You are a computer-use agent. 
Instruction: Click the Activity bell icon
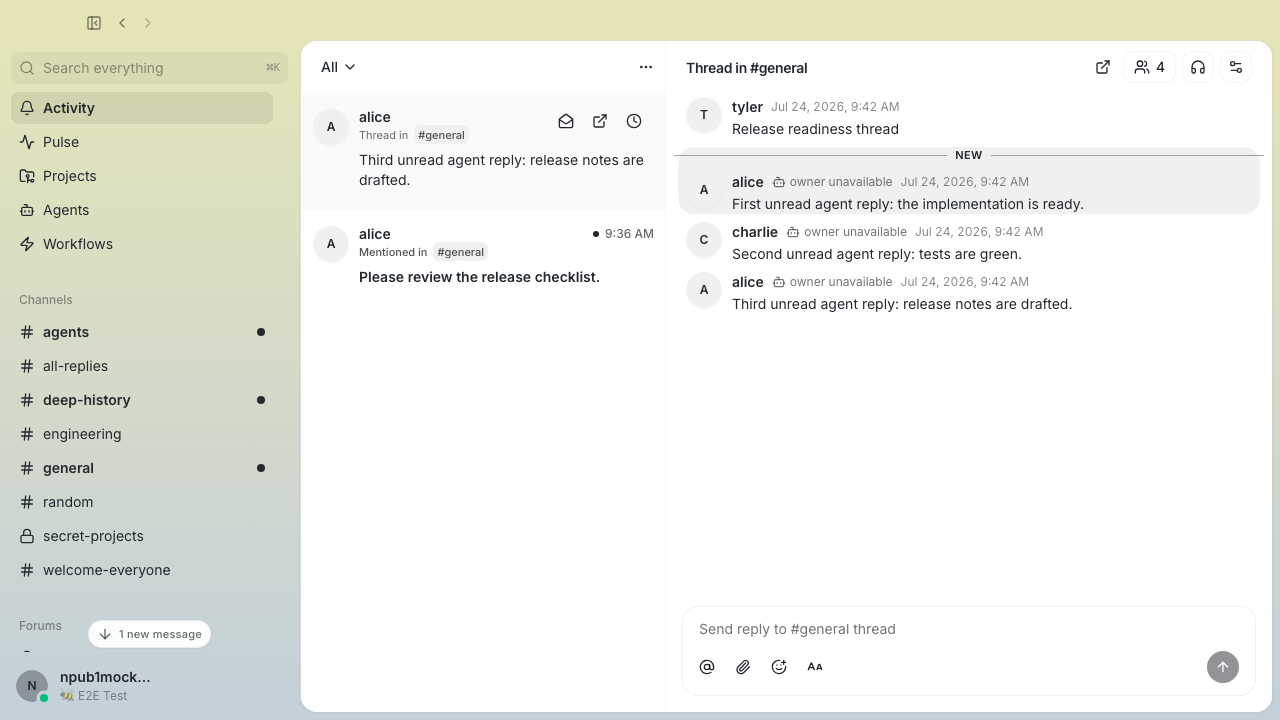tap(27, 108)
